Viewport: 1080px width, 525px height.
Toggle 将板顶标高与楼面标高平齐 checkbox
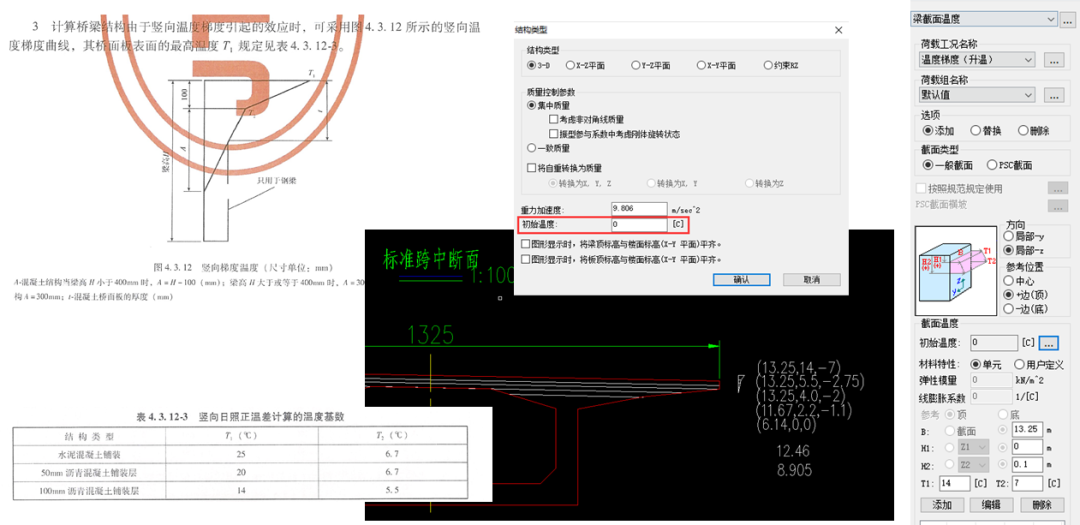coord(526,260)
